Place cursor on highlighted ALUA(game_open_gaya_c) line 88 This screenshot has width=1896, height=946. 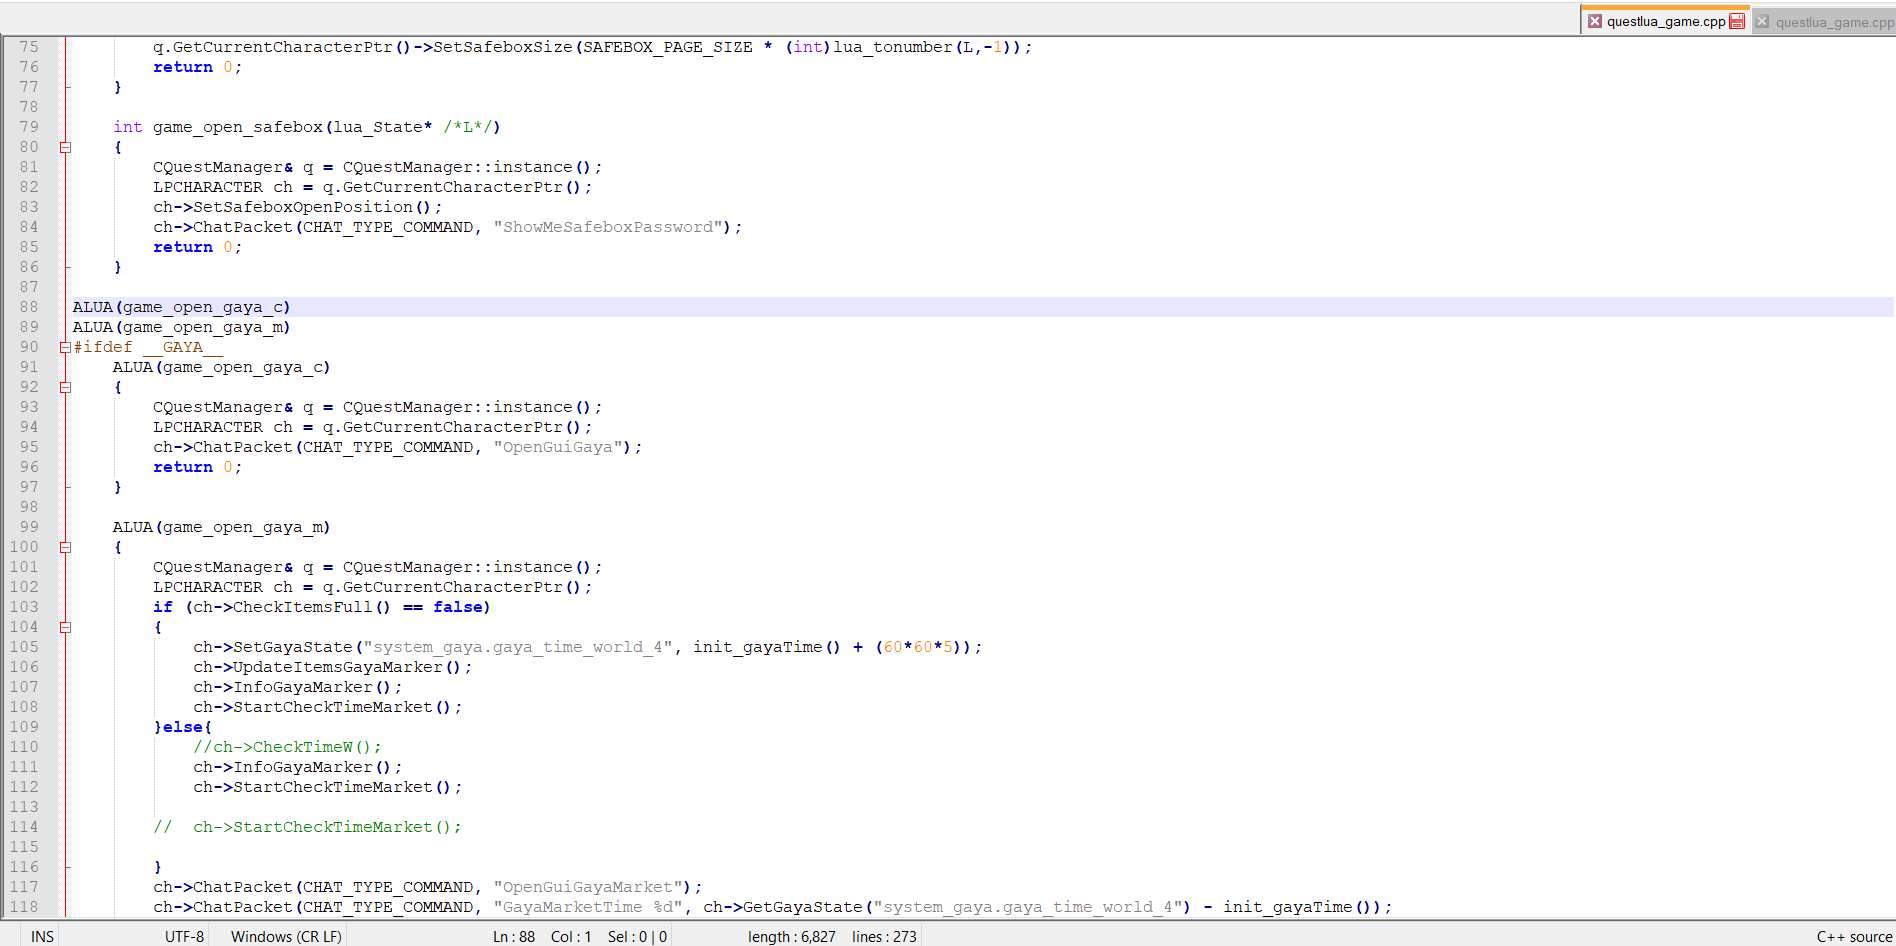click(181, 307)
